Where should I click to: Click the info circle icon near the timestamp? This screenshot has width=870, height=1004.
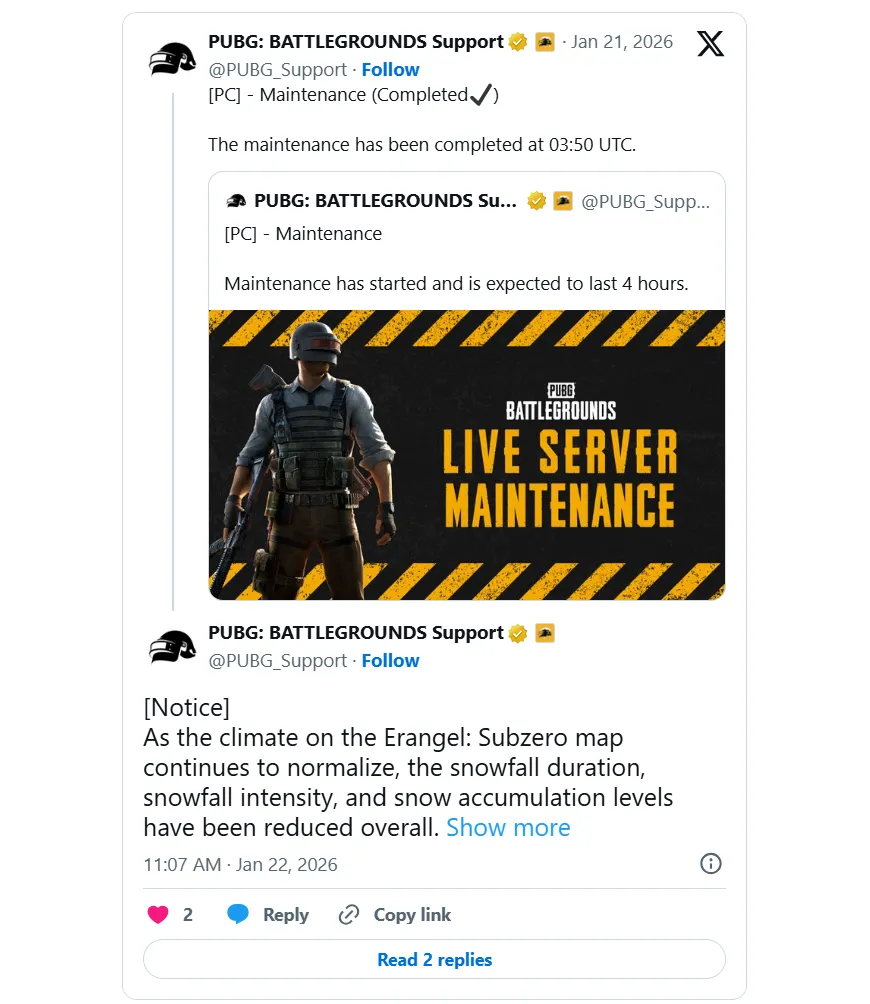click(x=710, y=863)
